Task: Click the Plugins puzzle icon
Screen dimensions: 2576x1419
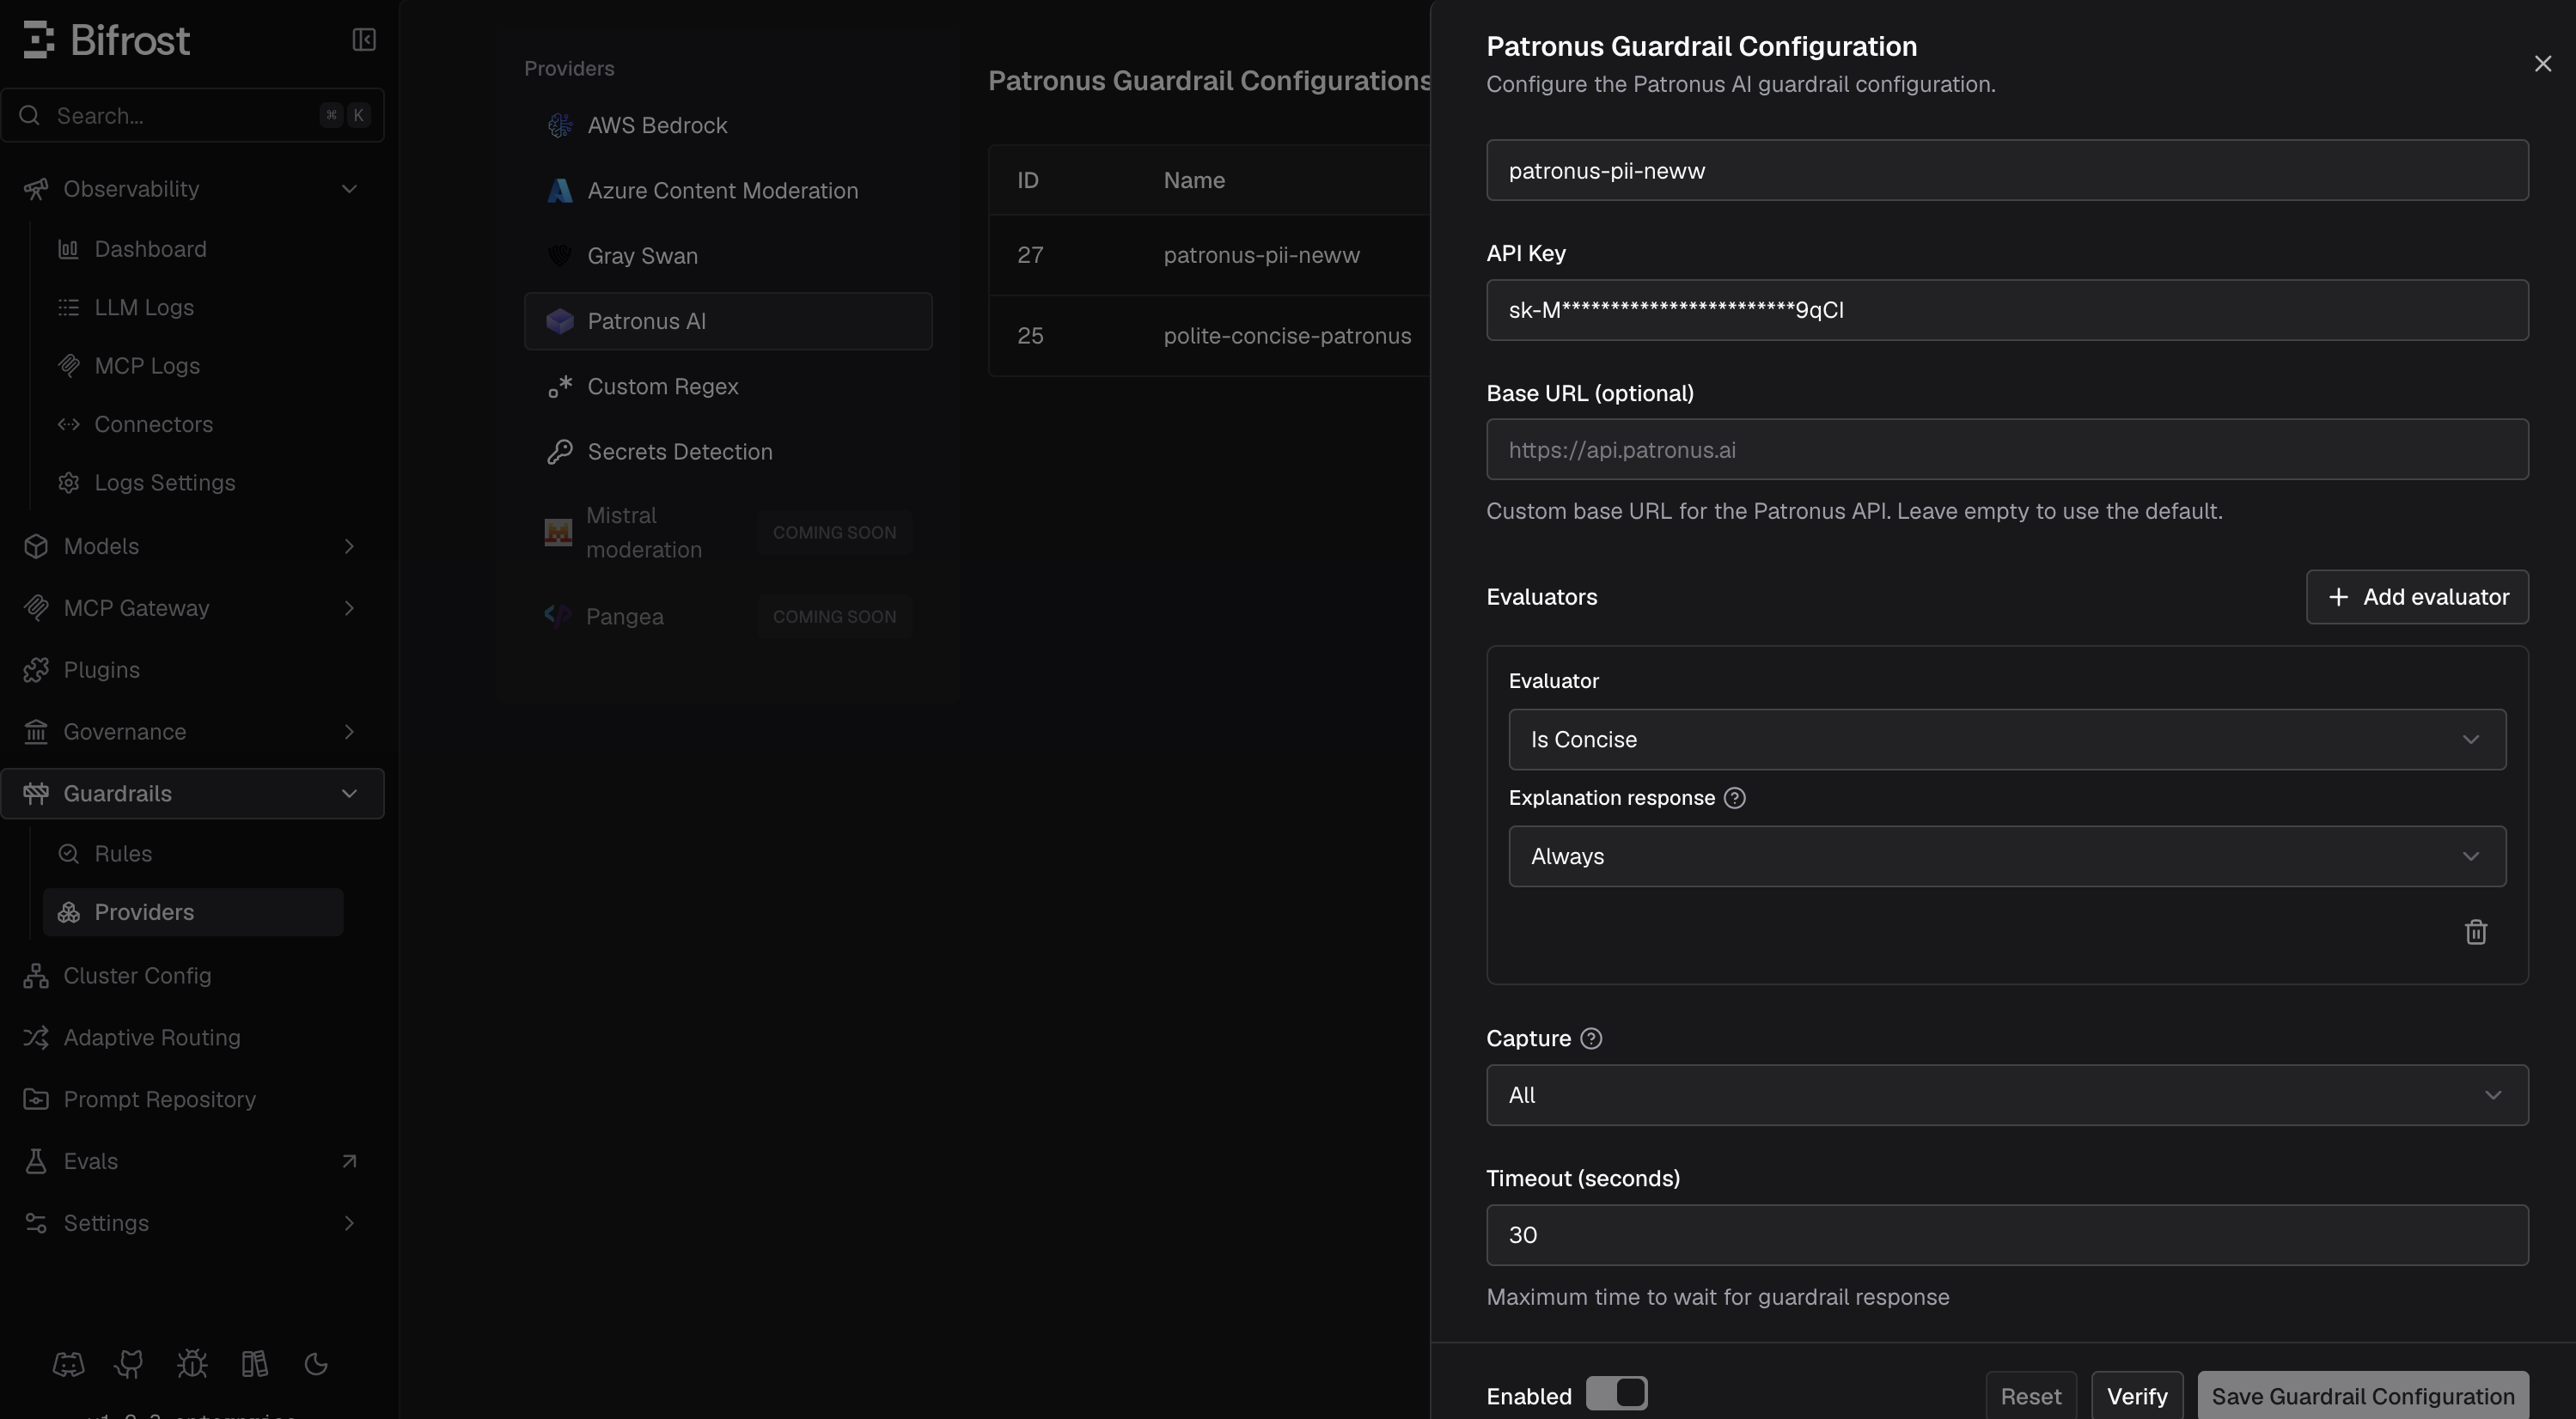Action: (x=36, y=670)
